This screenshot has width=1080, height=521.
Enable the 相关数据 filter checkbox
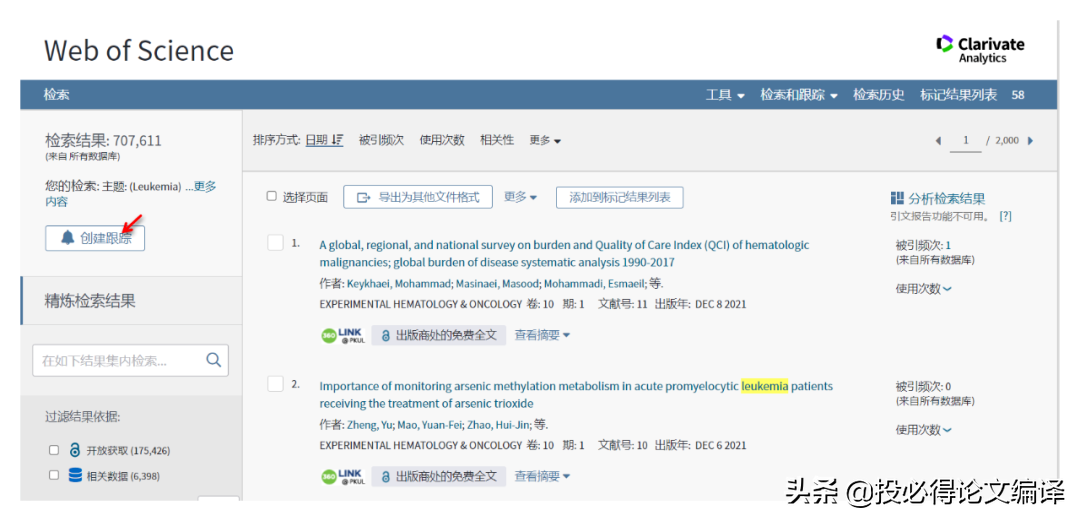(54, 476)
